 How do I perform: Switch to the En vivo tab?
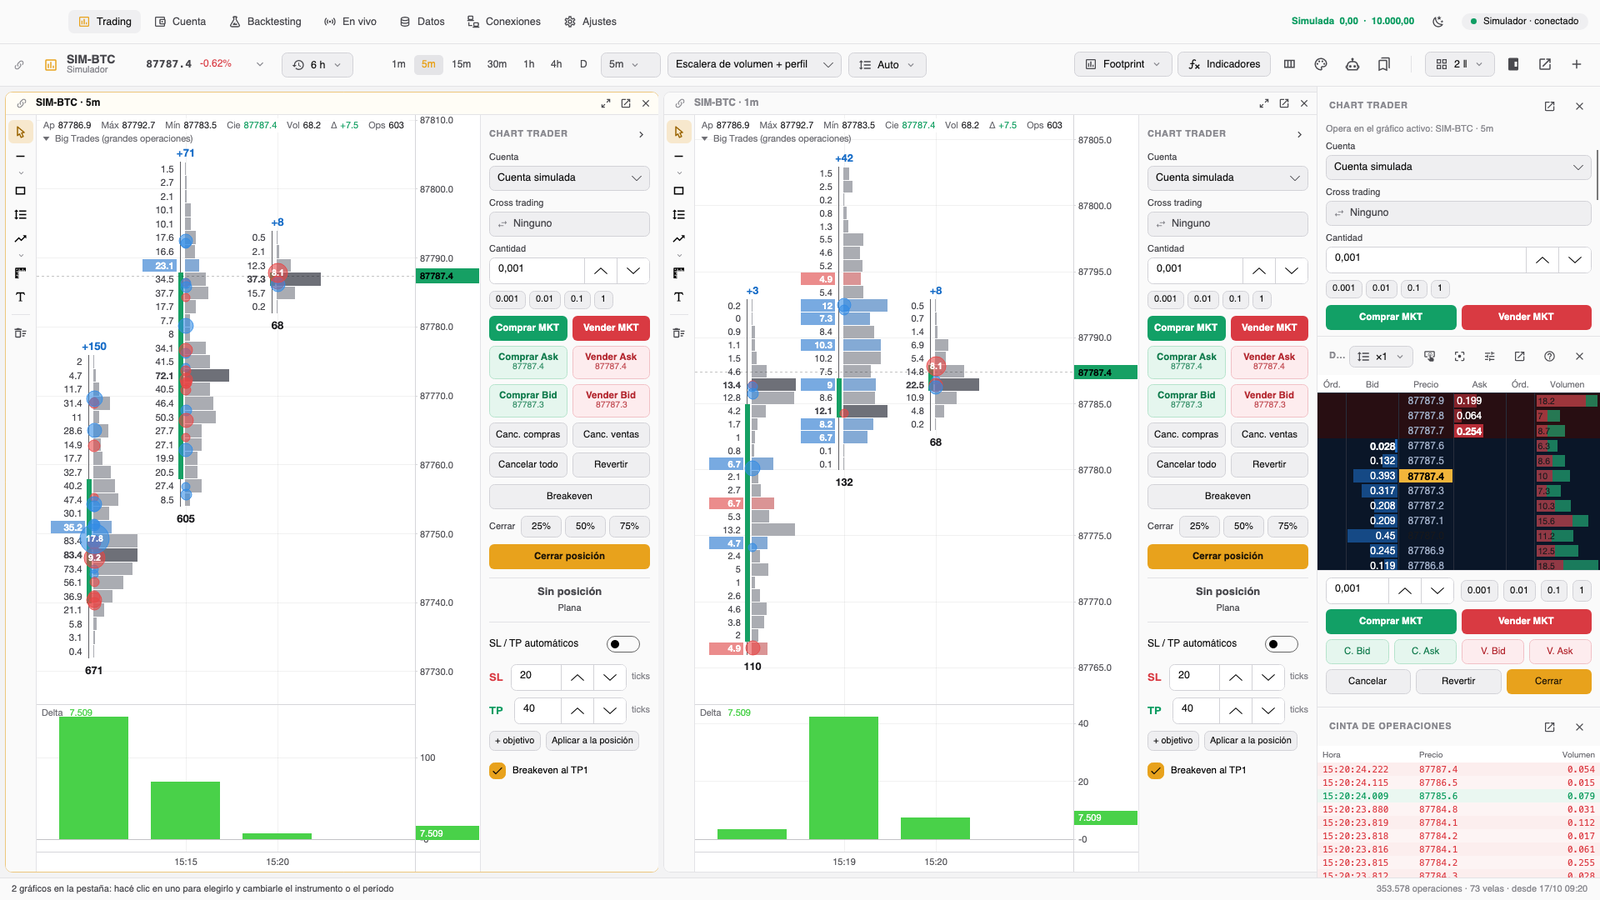click(x=350, y=21)
